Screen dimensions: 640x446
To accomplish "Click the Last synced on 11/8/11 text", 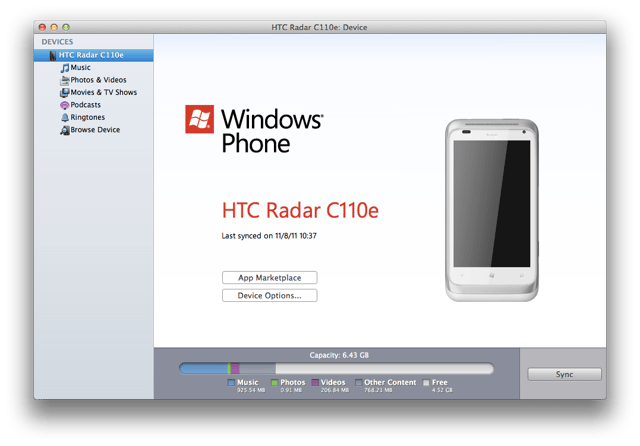I will click(269, 236).
